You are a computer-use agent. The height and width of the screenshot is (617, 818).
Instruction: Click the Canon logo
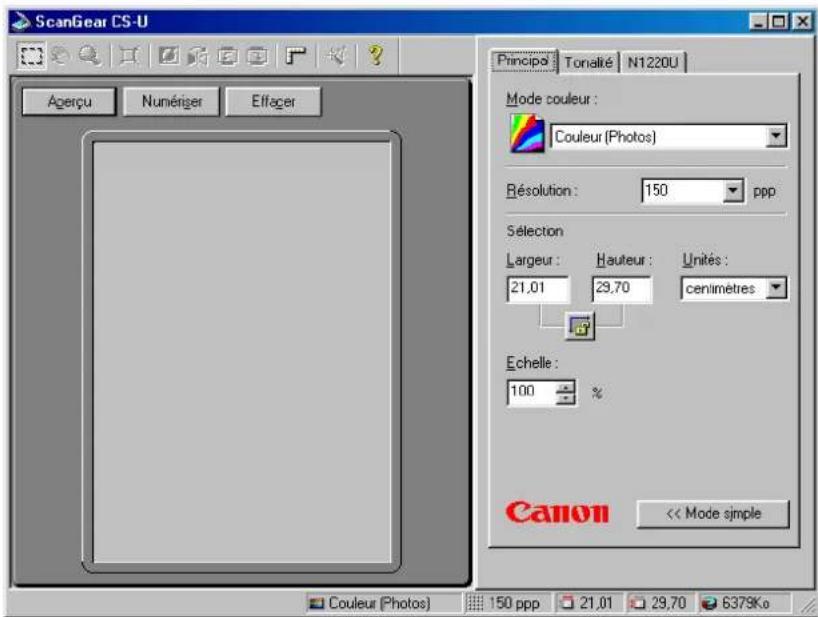557,513
